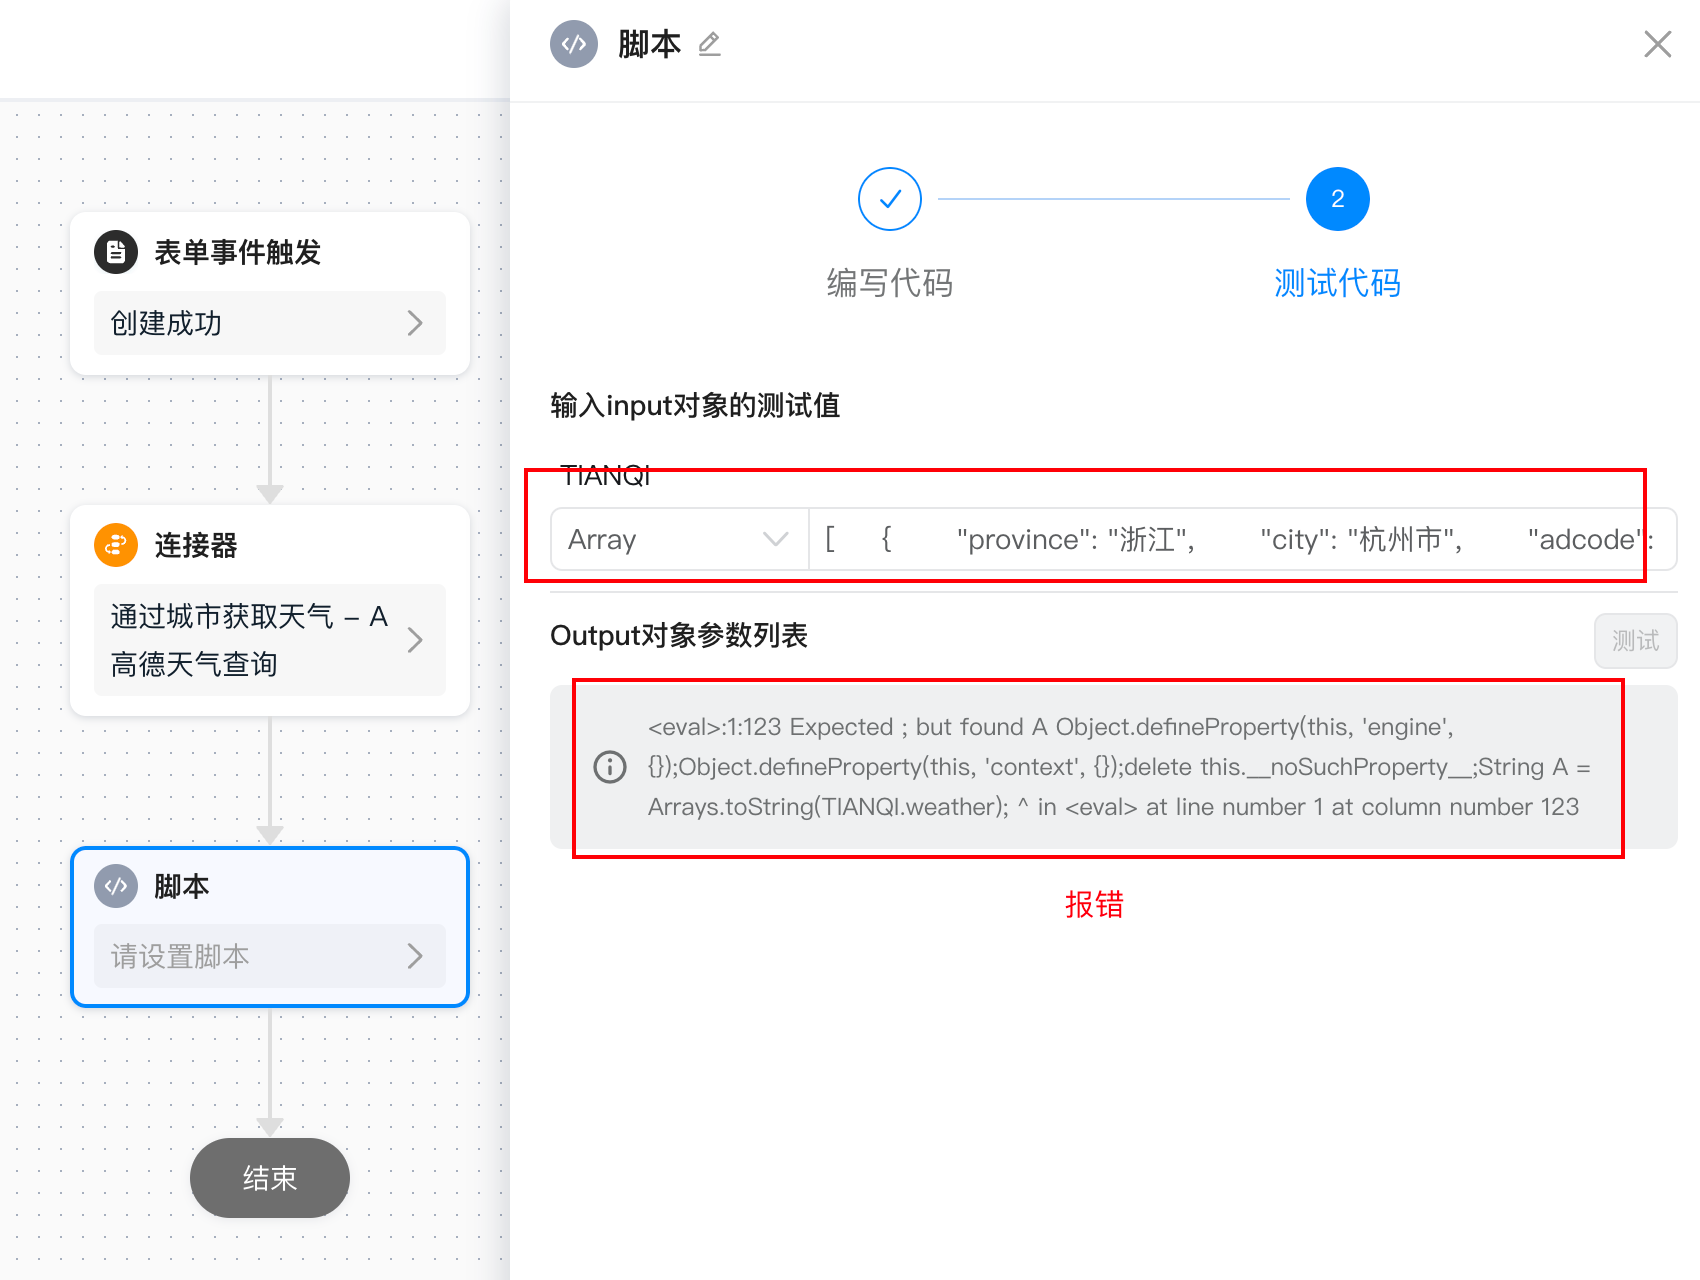
Task: Select the 脚本 node title in flow
Action: coord(182,886)
